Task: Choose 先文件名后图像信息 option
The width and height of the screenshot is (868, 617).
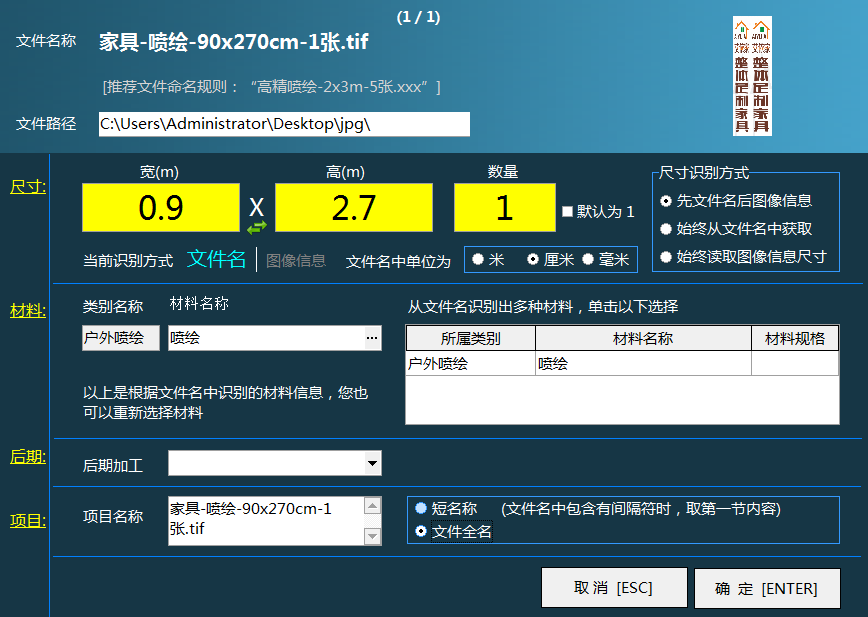Action: 666,201
